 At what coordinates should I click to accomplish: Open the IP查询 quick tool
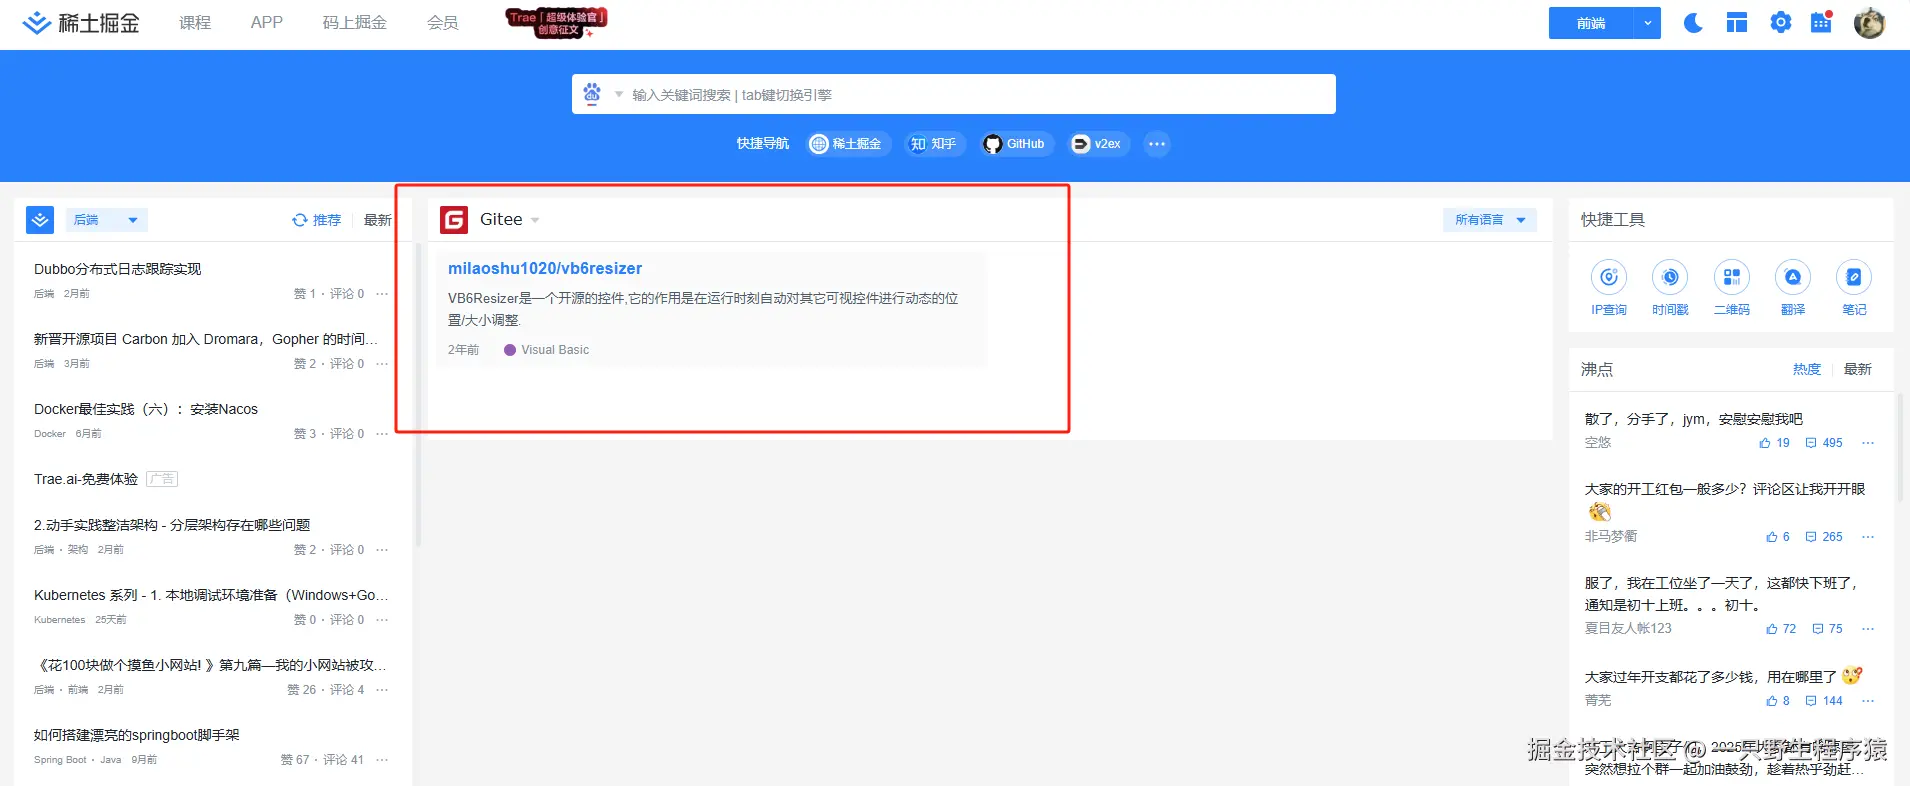(1608, 278)
